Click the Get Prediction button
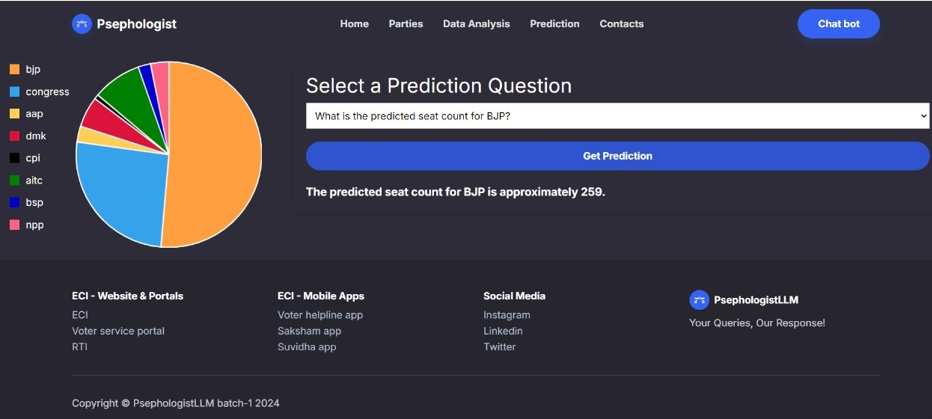The image size is (932, 419). click(x=617, y=156)
